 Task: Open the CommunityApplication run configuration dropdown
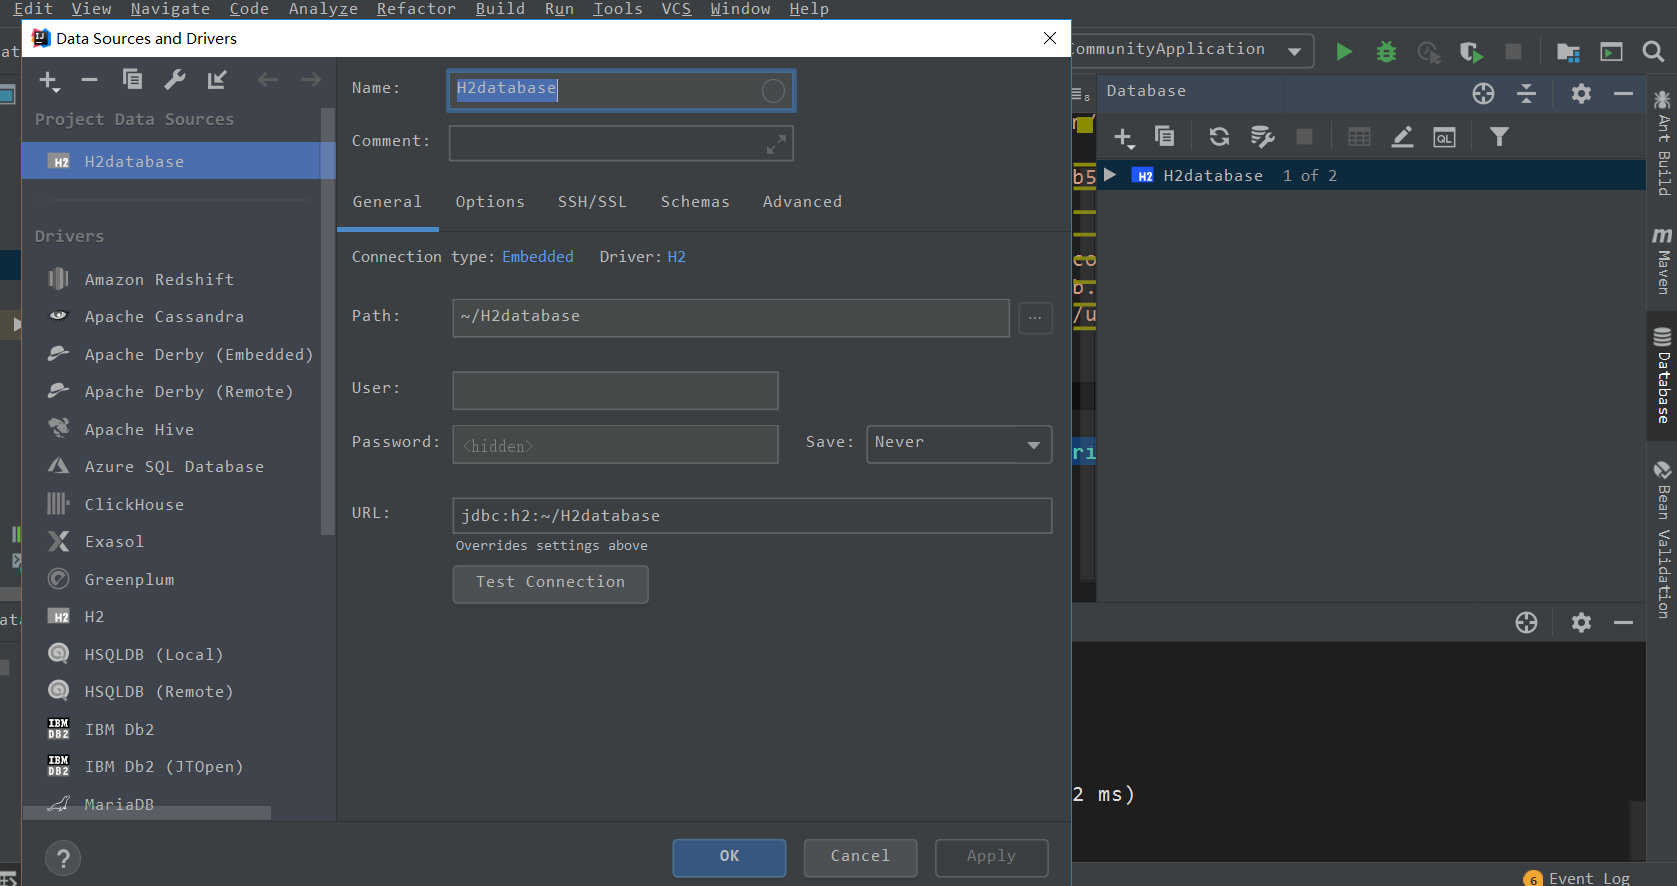tap(1294, 51)
